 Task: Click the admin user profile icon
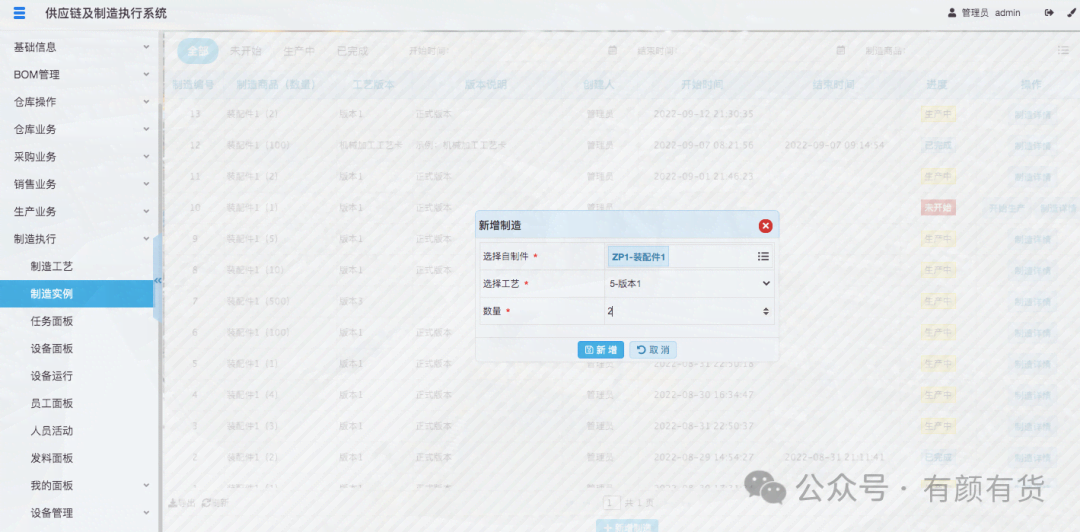tap(952, 13)
